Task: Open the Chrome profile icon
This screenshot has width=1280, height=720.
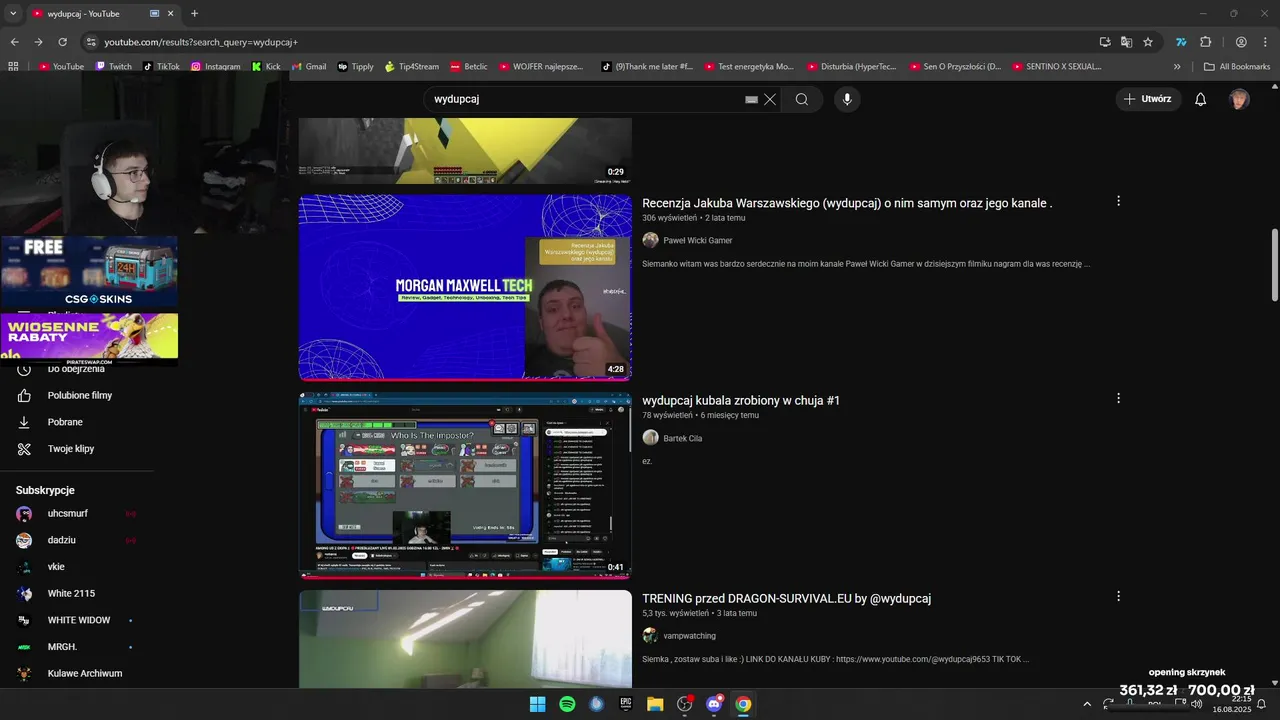Action: point(1241,42)
